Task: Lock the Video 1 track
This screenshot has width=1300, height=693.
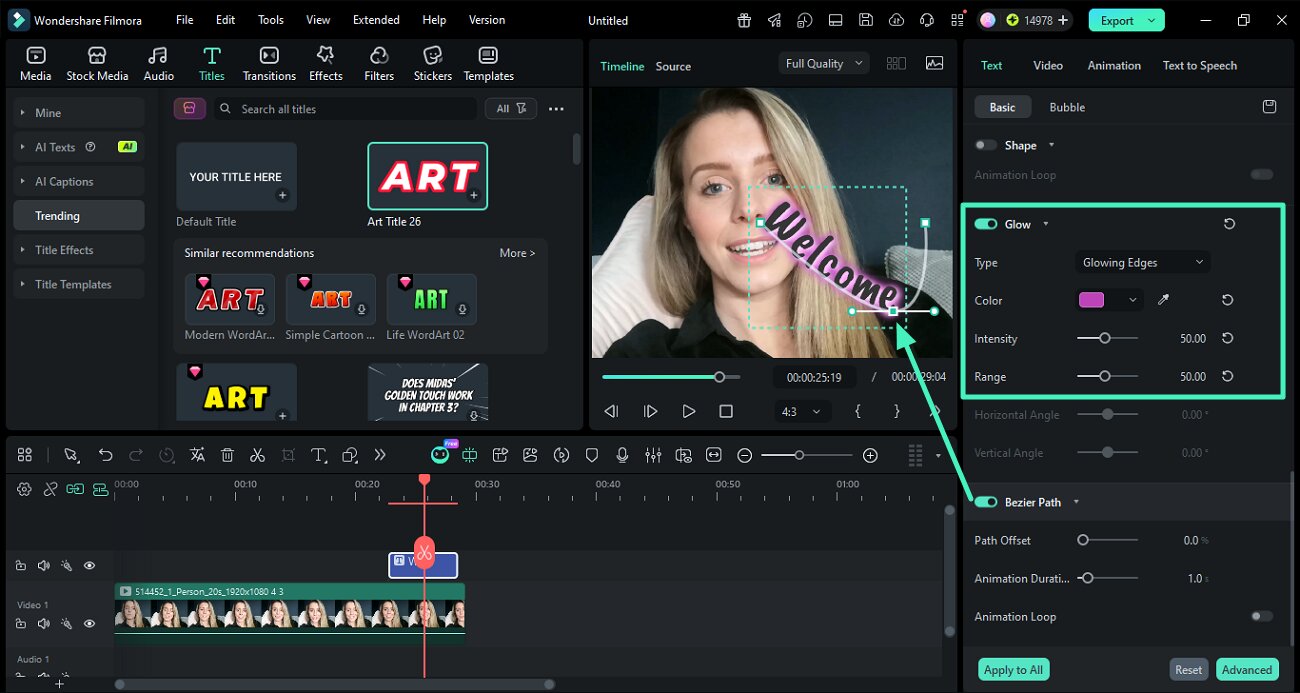Action: 21,623
